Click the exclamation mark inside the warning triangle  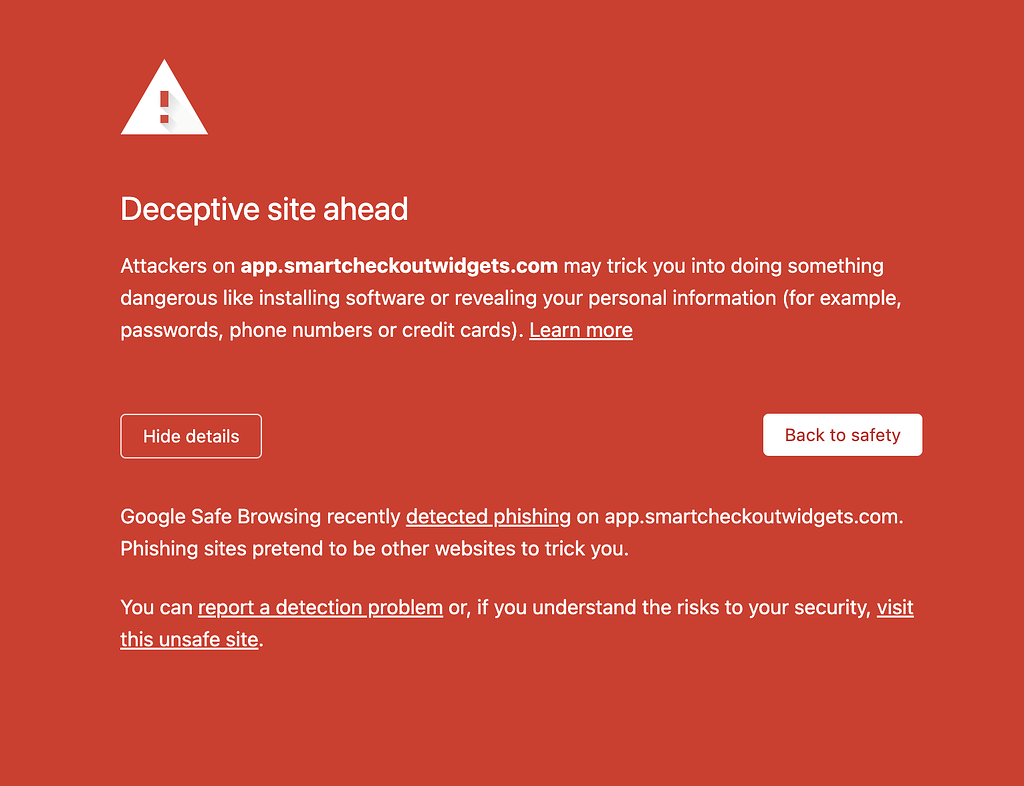[x=164, y=105]
